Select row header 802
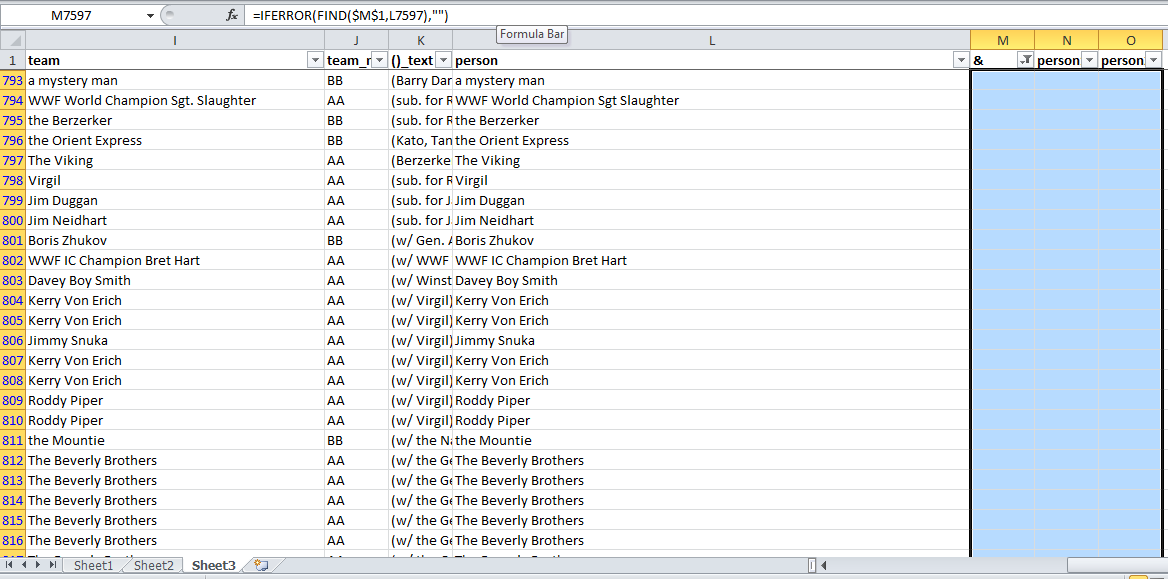The height and width of the screenshot is (579, 1168). click(x=13, y=261)
